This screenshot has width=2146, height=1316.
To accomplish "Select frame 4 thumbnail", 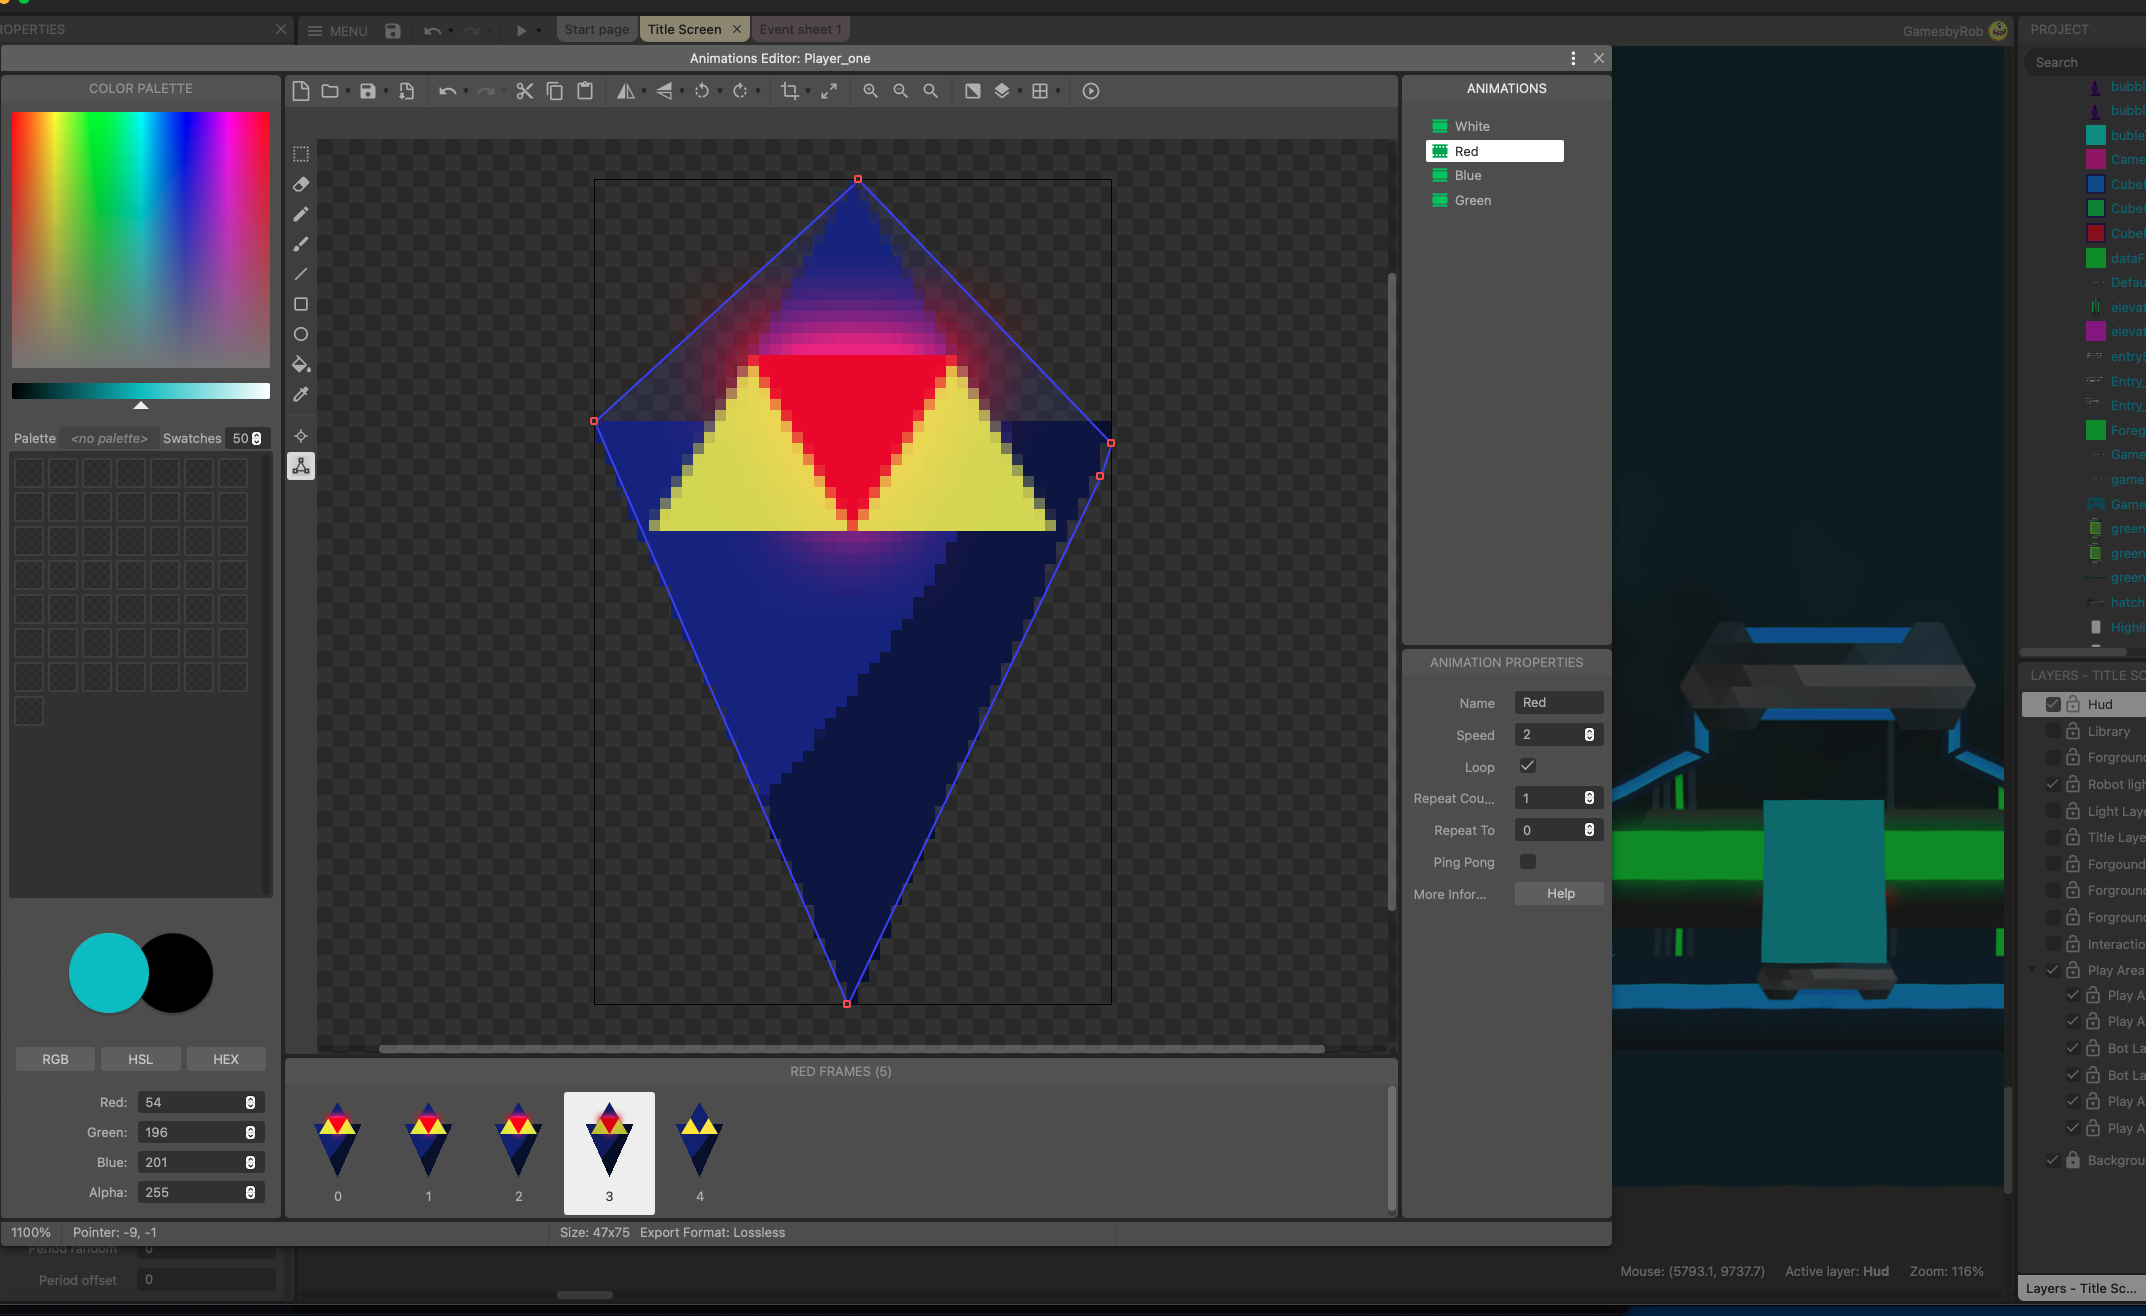I will click(x=700, y=1152).
